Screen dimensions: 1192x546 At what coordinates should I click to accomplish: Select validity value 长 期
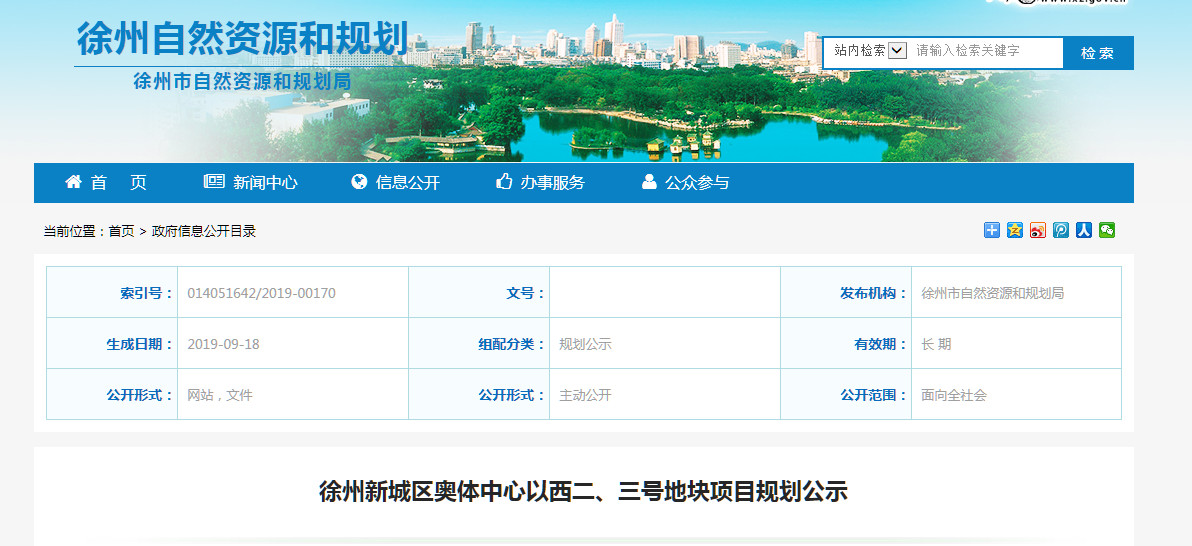pyautogui.click(x=936, y=344)
